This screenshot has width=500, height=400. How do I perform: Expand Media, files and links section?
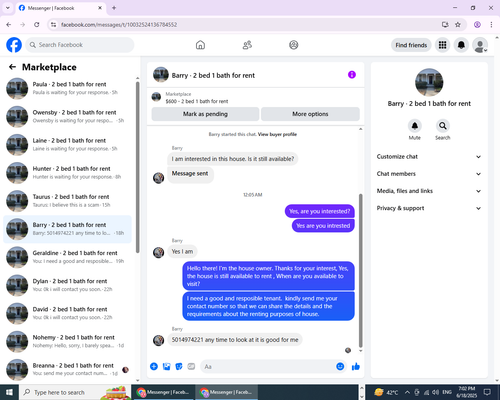pos(429,191)
